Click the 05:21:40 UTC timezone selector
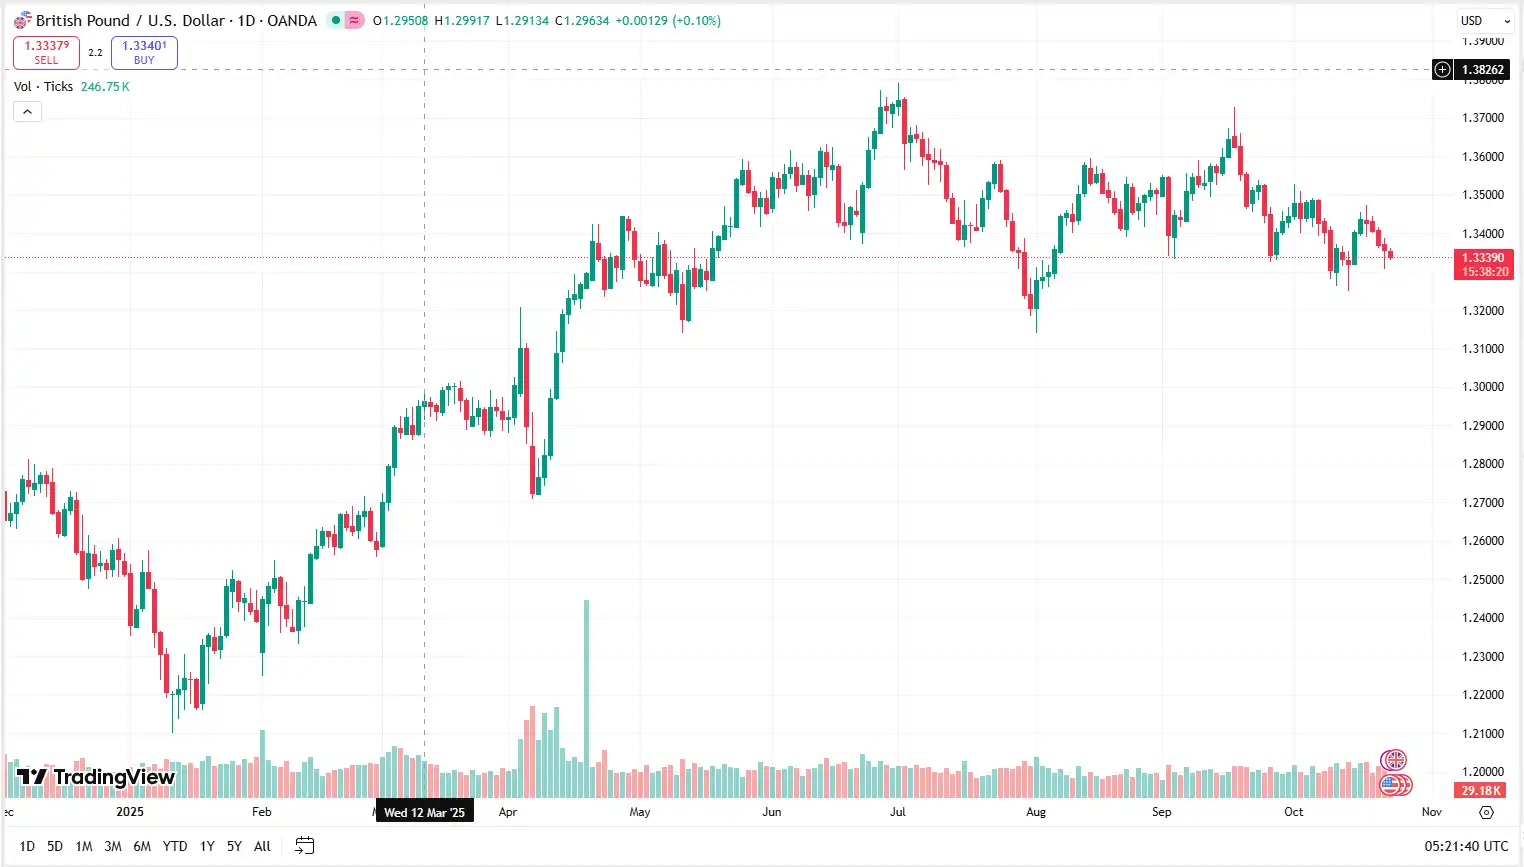 1466,845
